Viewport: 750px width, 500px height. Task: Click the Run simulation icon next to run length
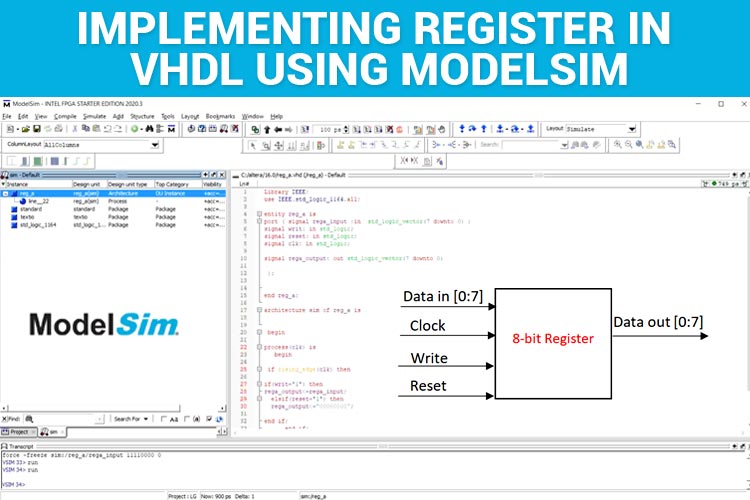pos(357,130)
